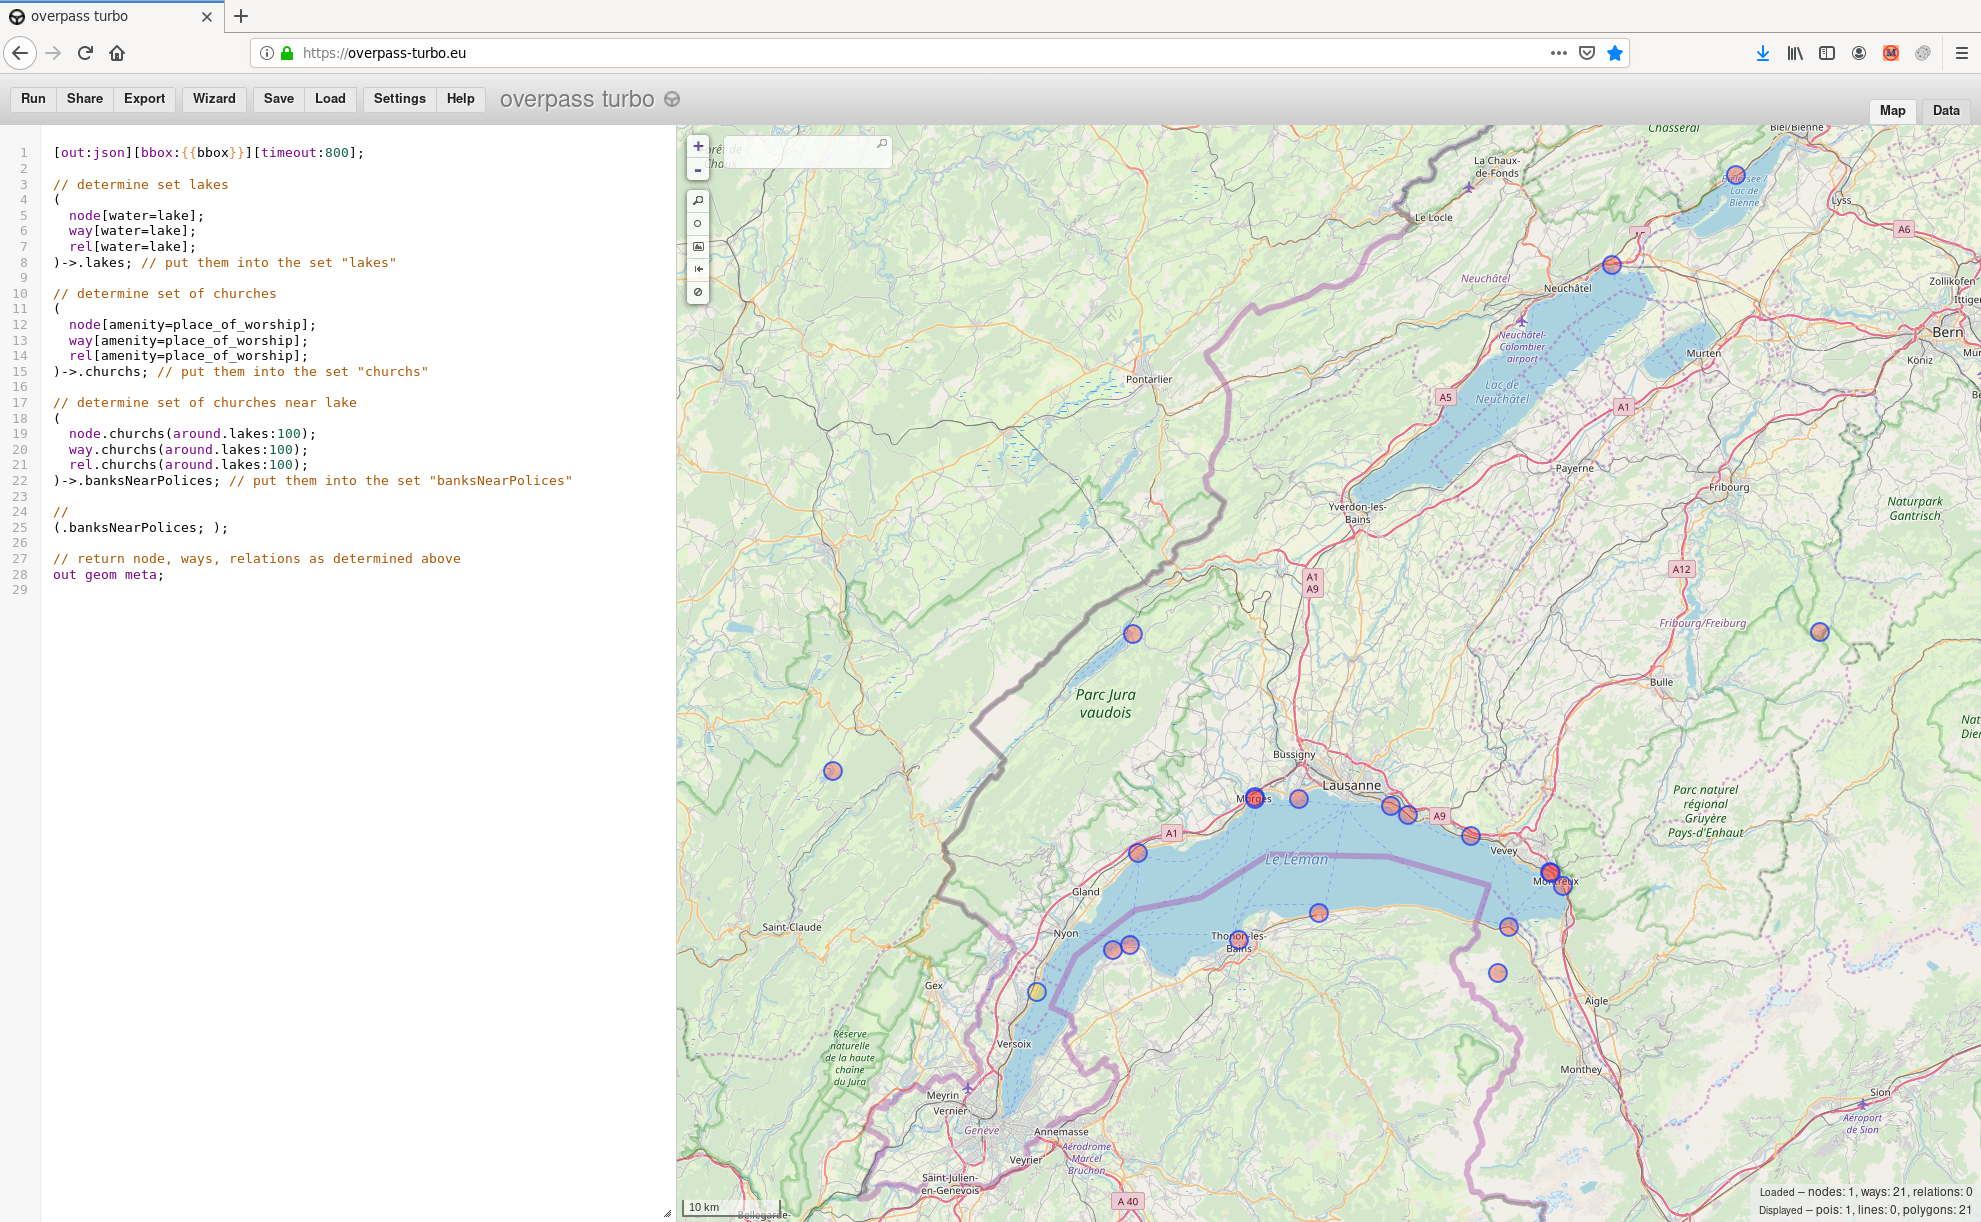This screenshot has height=1222, width=1981.
Task: Click the zoom-to-data magnifier icon
Action: pyautogui.click(x=698, y=201)
